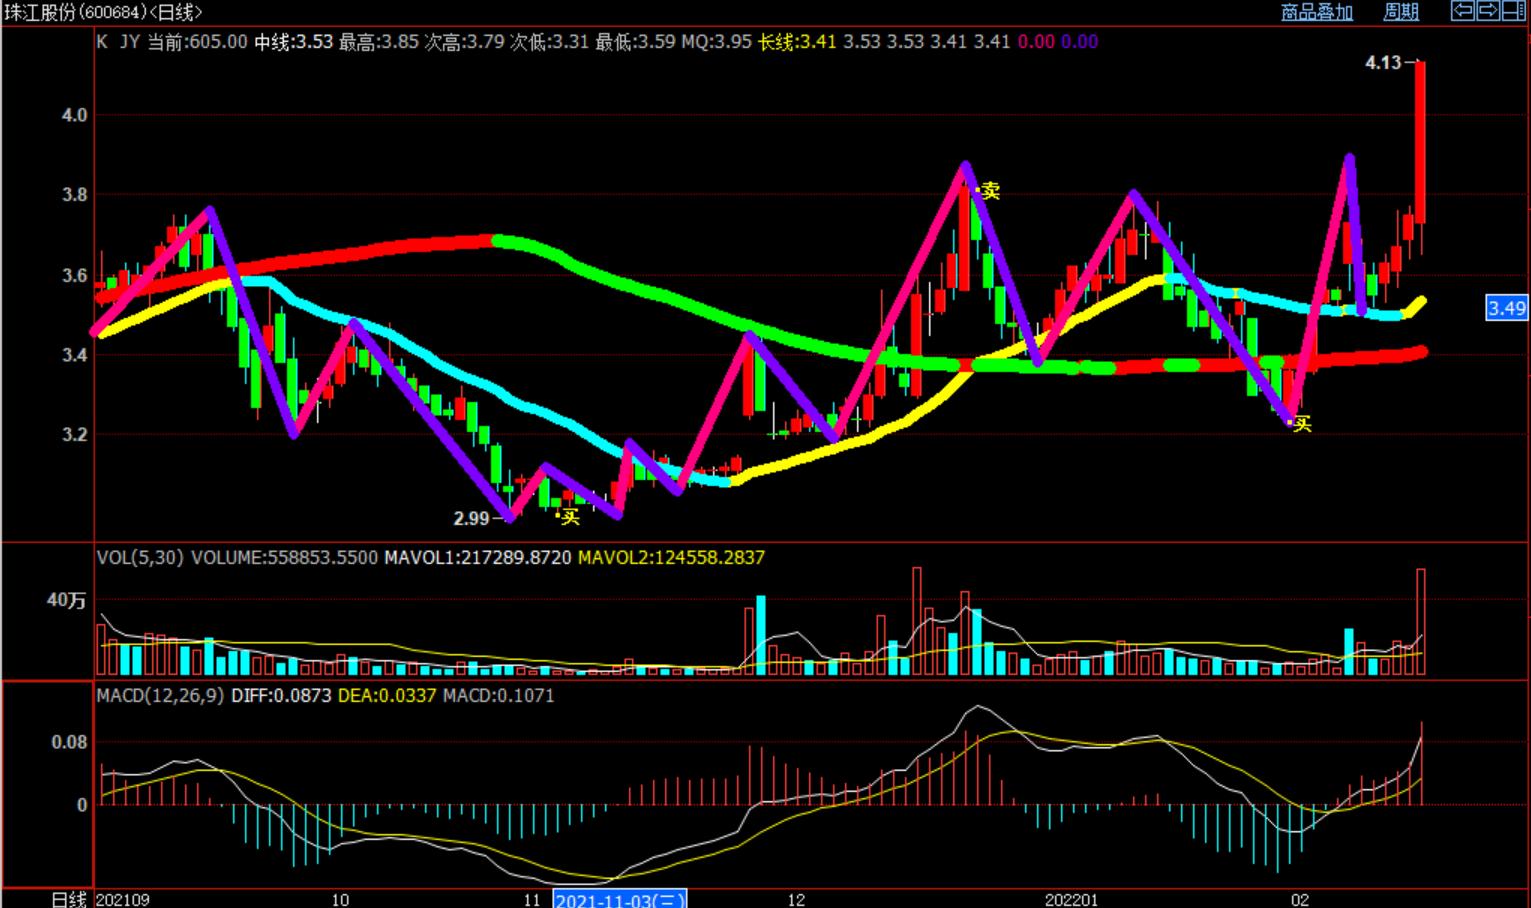This screenshot has height=908, width=1531.
Task: Click the MQ:3.95 value
Action: point(716,41)
